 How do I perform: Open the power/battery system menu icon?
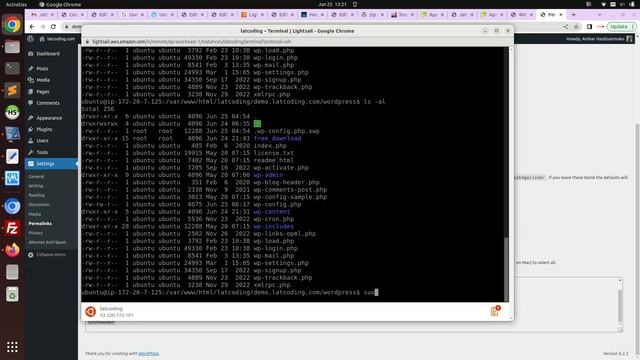pos(631,4)
